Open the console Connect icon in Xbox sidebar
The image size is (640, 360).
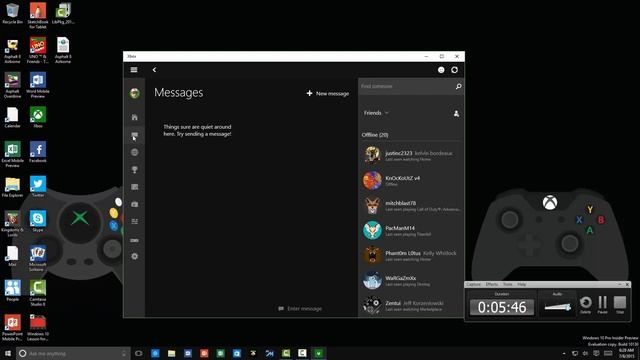[x=135, y=240]
